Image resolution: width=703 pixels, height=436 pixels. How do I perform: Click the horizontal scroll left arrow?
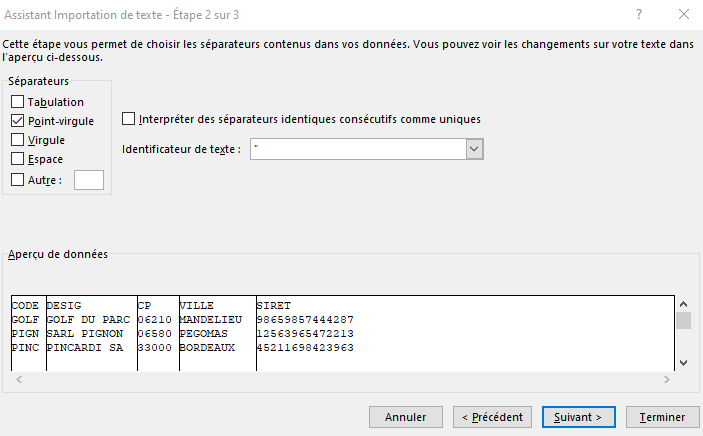pos(19,379)
